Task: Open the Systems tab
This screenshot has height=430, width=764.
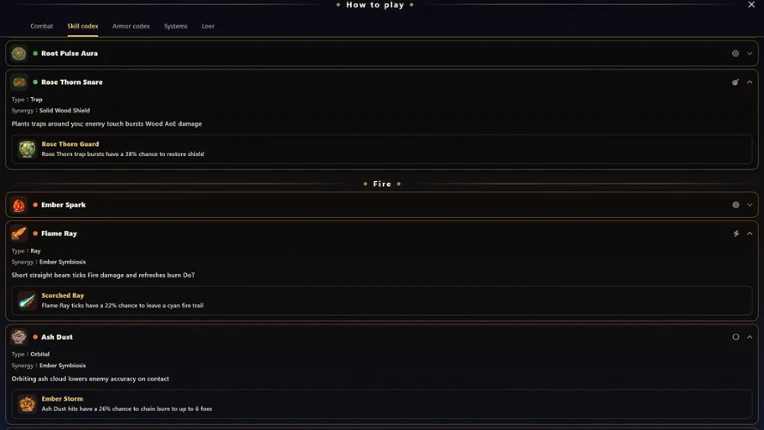Action: 175,26
